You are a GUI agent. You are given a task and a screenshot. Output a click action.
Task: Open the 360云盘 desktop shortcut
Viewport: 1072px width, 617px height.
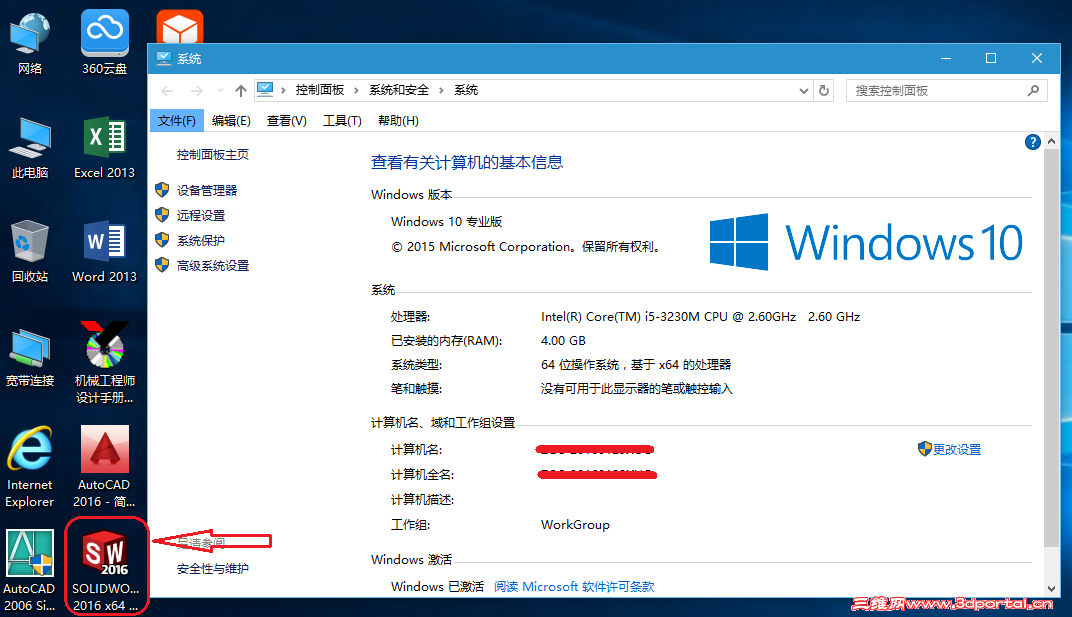105,42
